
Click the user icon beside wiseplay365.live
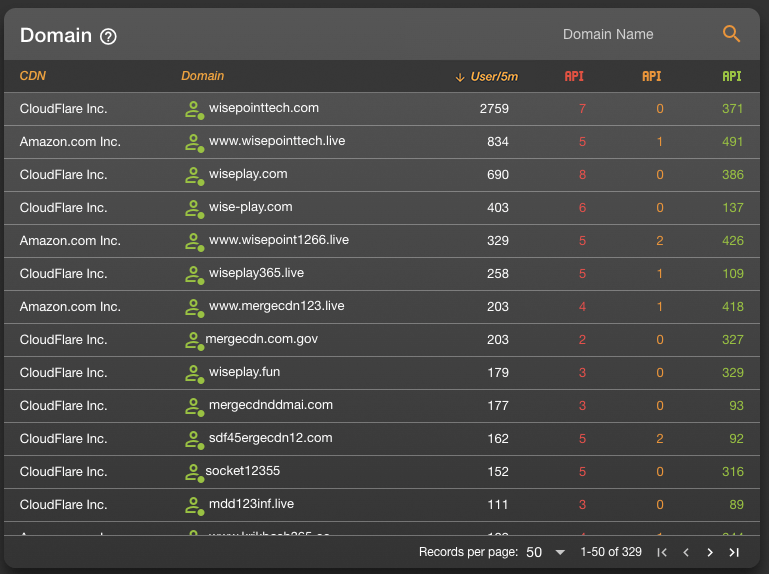click(194, 274)
